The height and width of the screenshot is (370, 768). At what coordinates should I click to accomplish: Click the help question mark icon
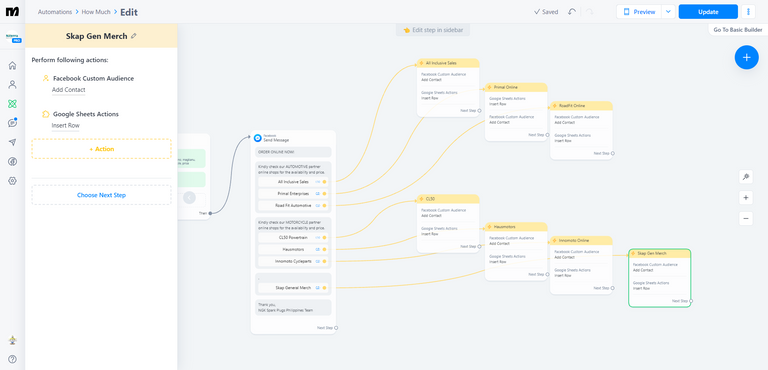pyautogui.click(x=12, y=359)
